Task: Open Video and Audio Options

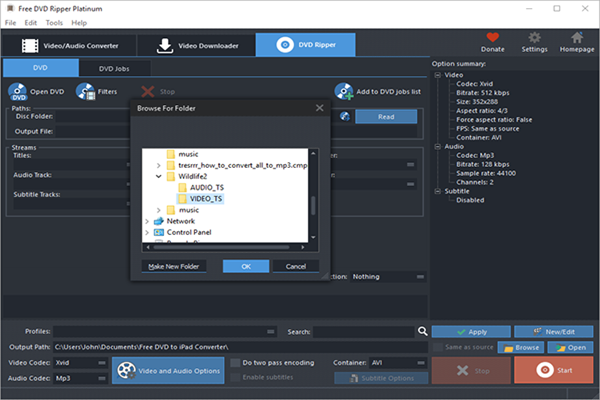Action: tap(167, 370)
